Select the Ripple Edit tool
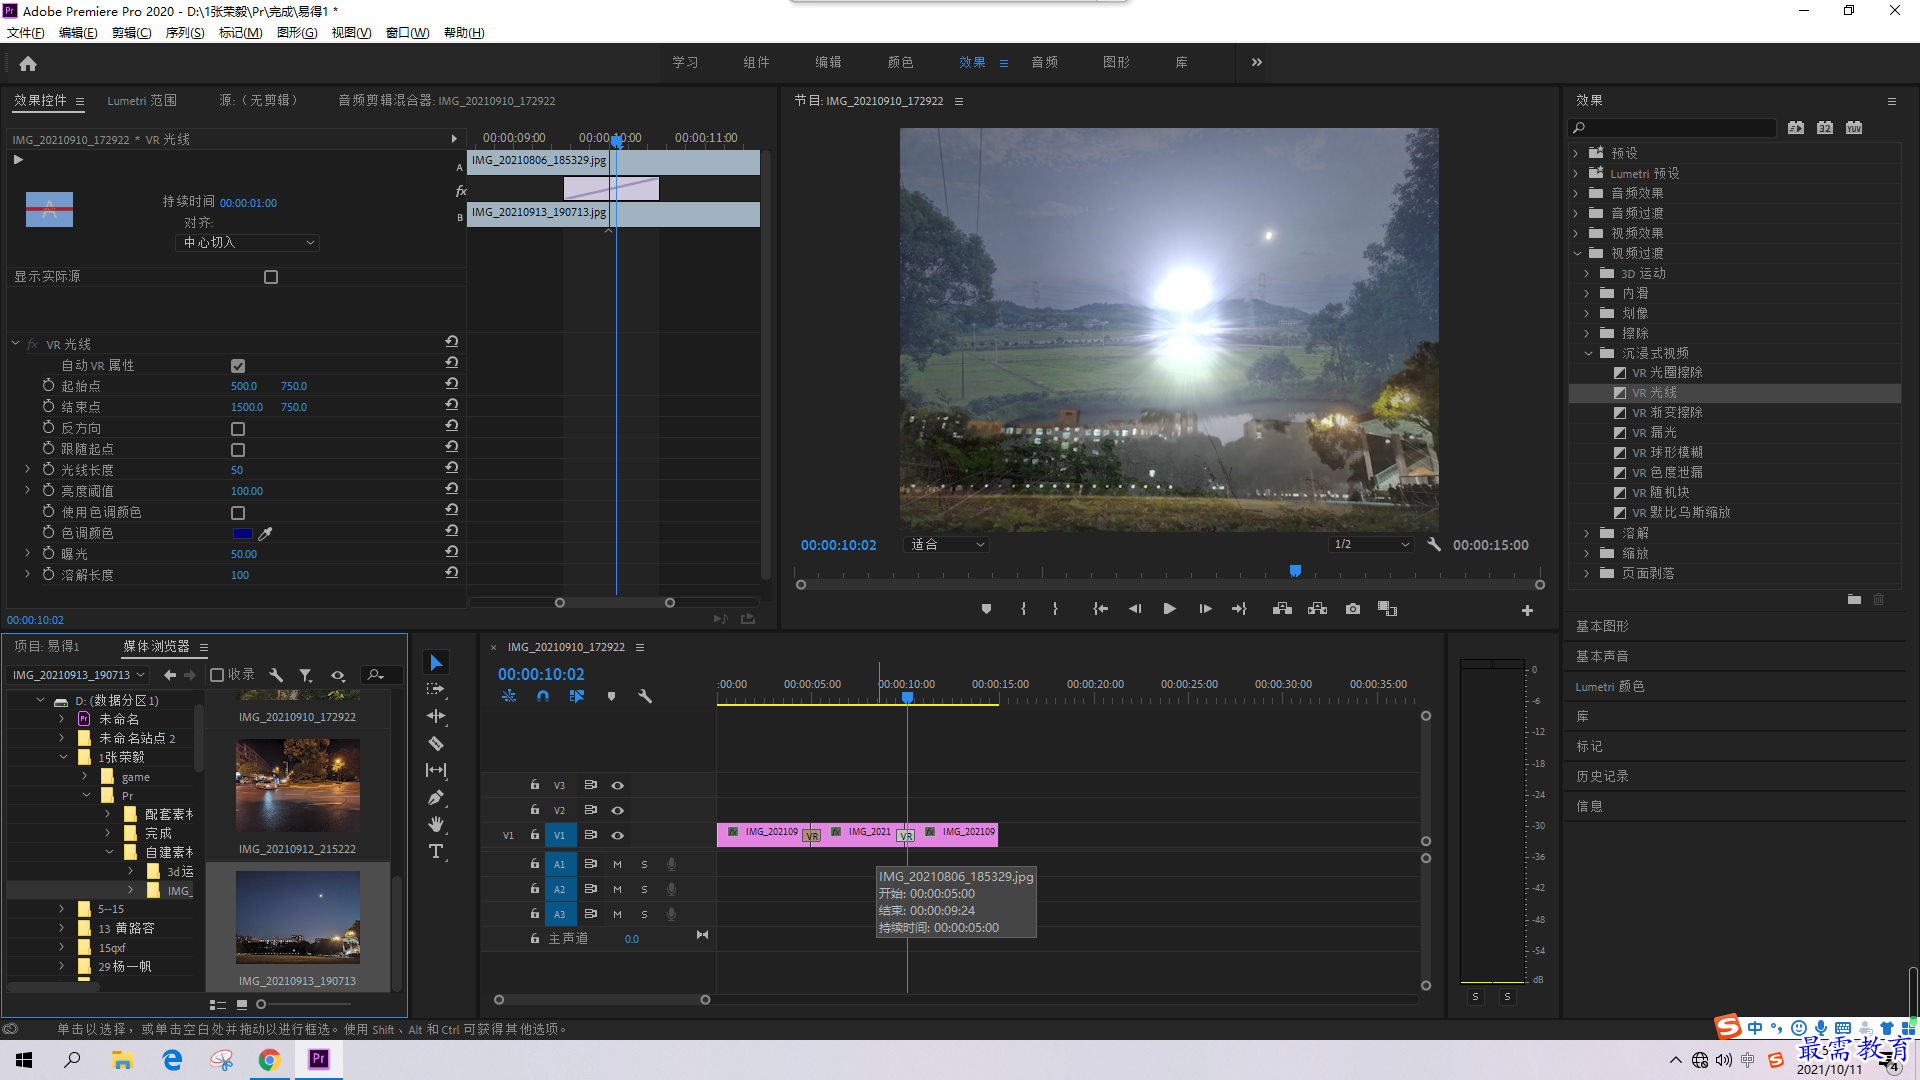This screenshot has width=1920, height=1080. click(x=436, y=716)
